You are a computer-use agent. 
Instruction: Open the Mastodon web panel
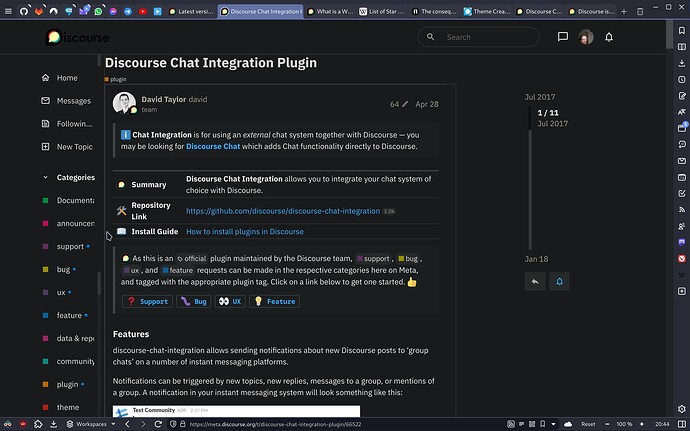(x=682, y=242)
